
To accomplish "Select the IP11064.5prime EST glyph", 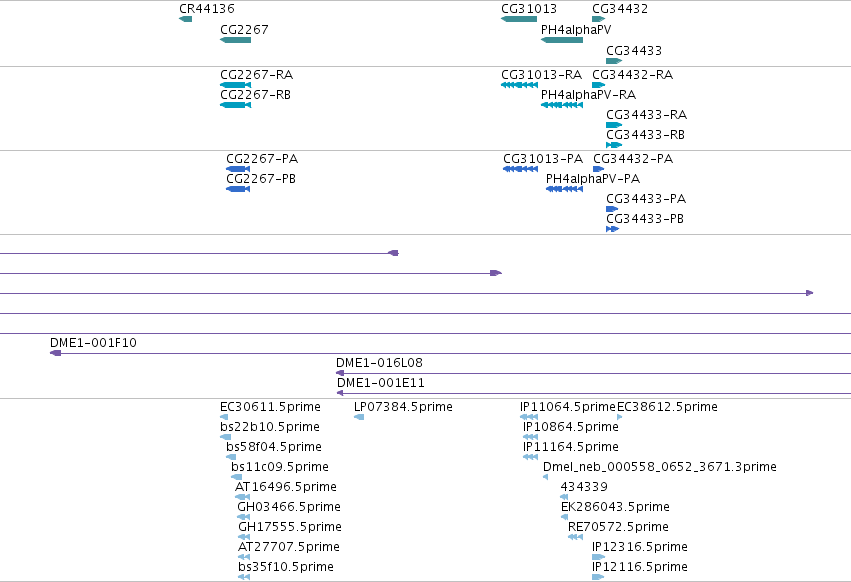I will 529,417.
